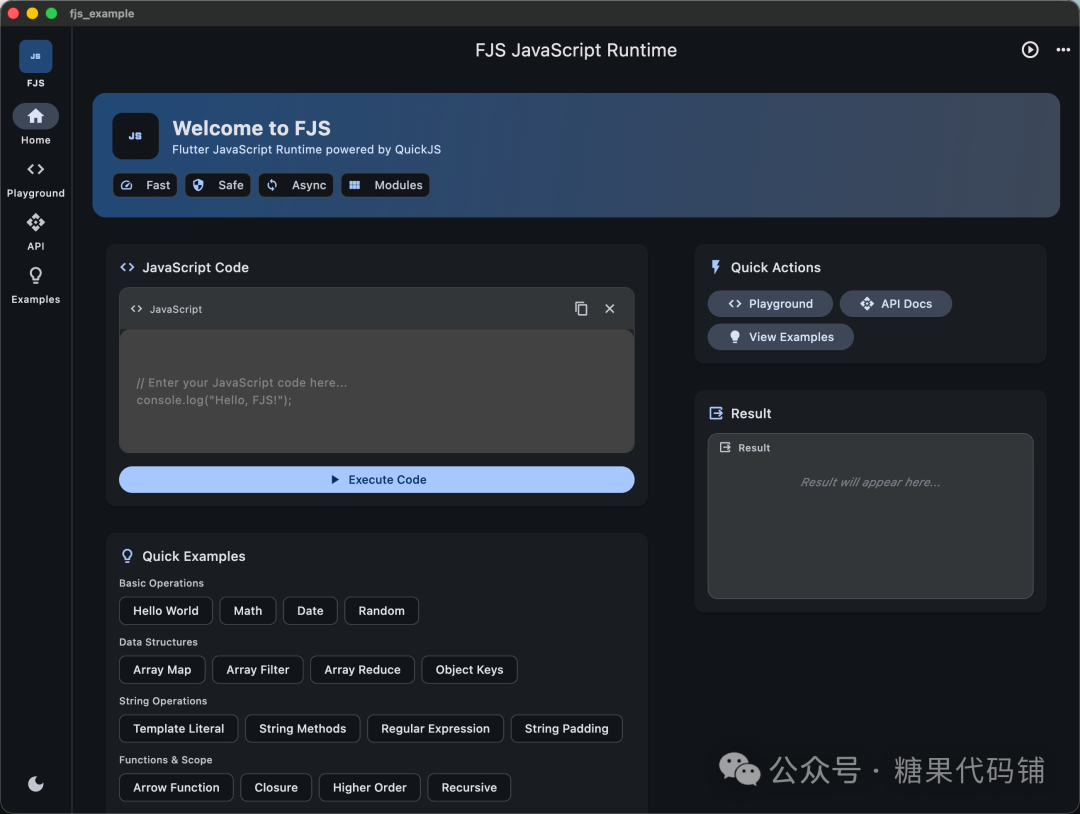This screenshot has height=814, width=1080.
Task: Click the FJS logo at the sidebar top
Action: pos(35,57)
